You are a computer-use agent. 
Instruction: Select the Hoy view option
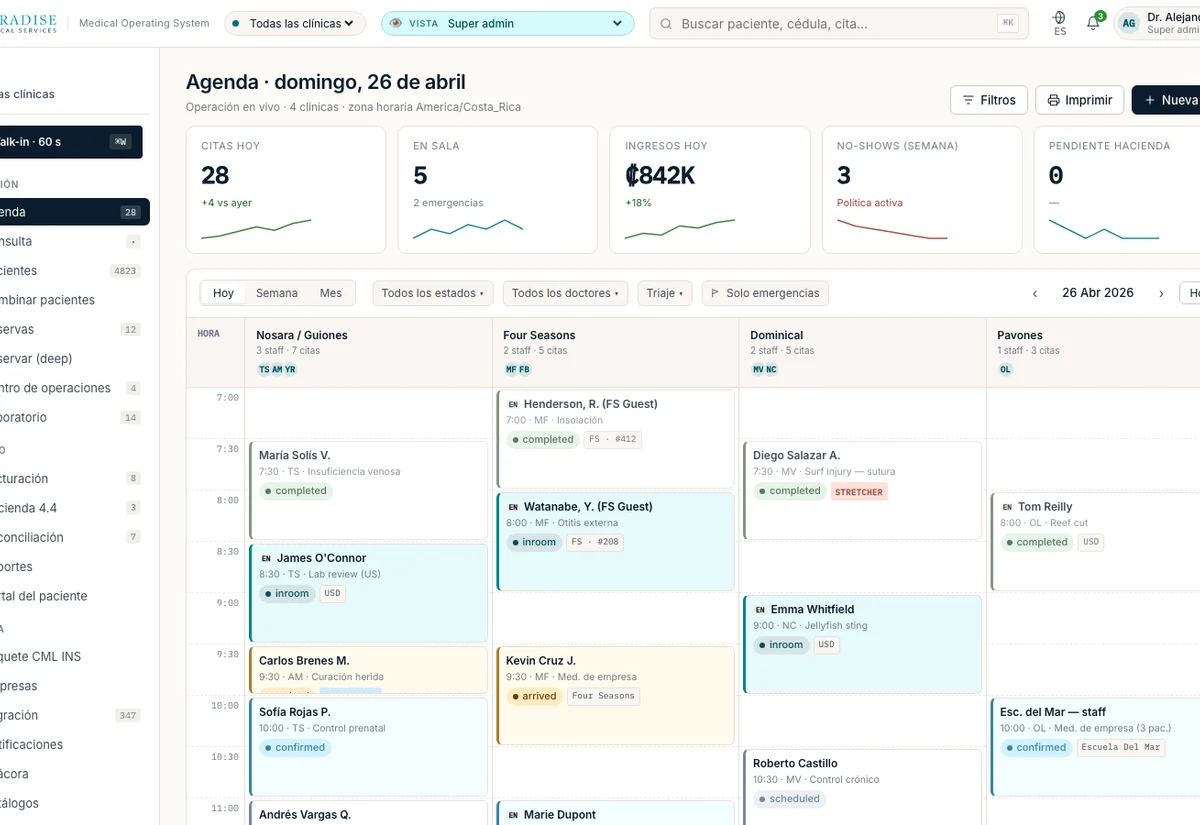click(223, 293)
